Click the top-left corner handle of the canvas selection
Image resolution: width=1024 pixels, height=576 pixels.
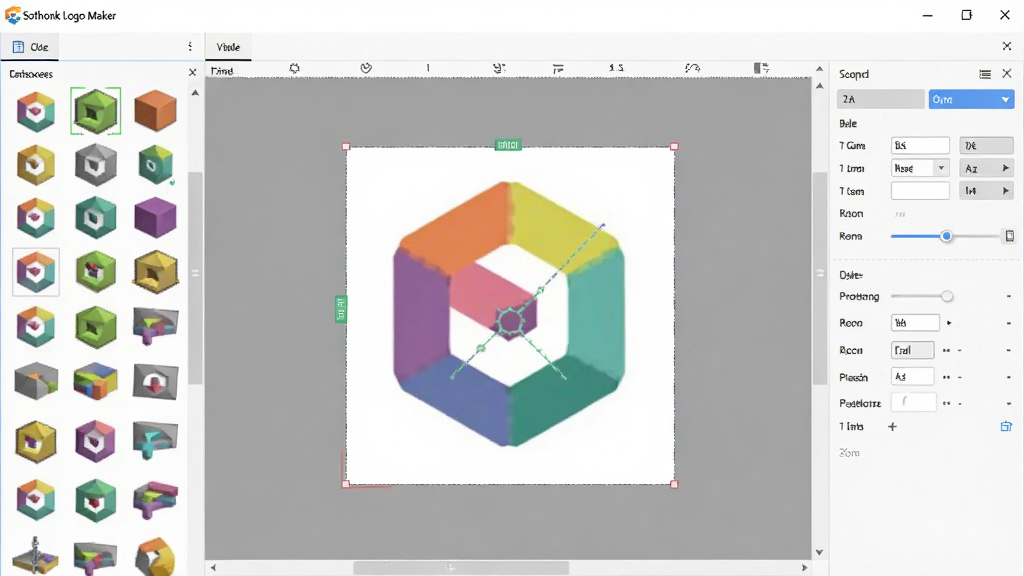346,147
